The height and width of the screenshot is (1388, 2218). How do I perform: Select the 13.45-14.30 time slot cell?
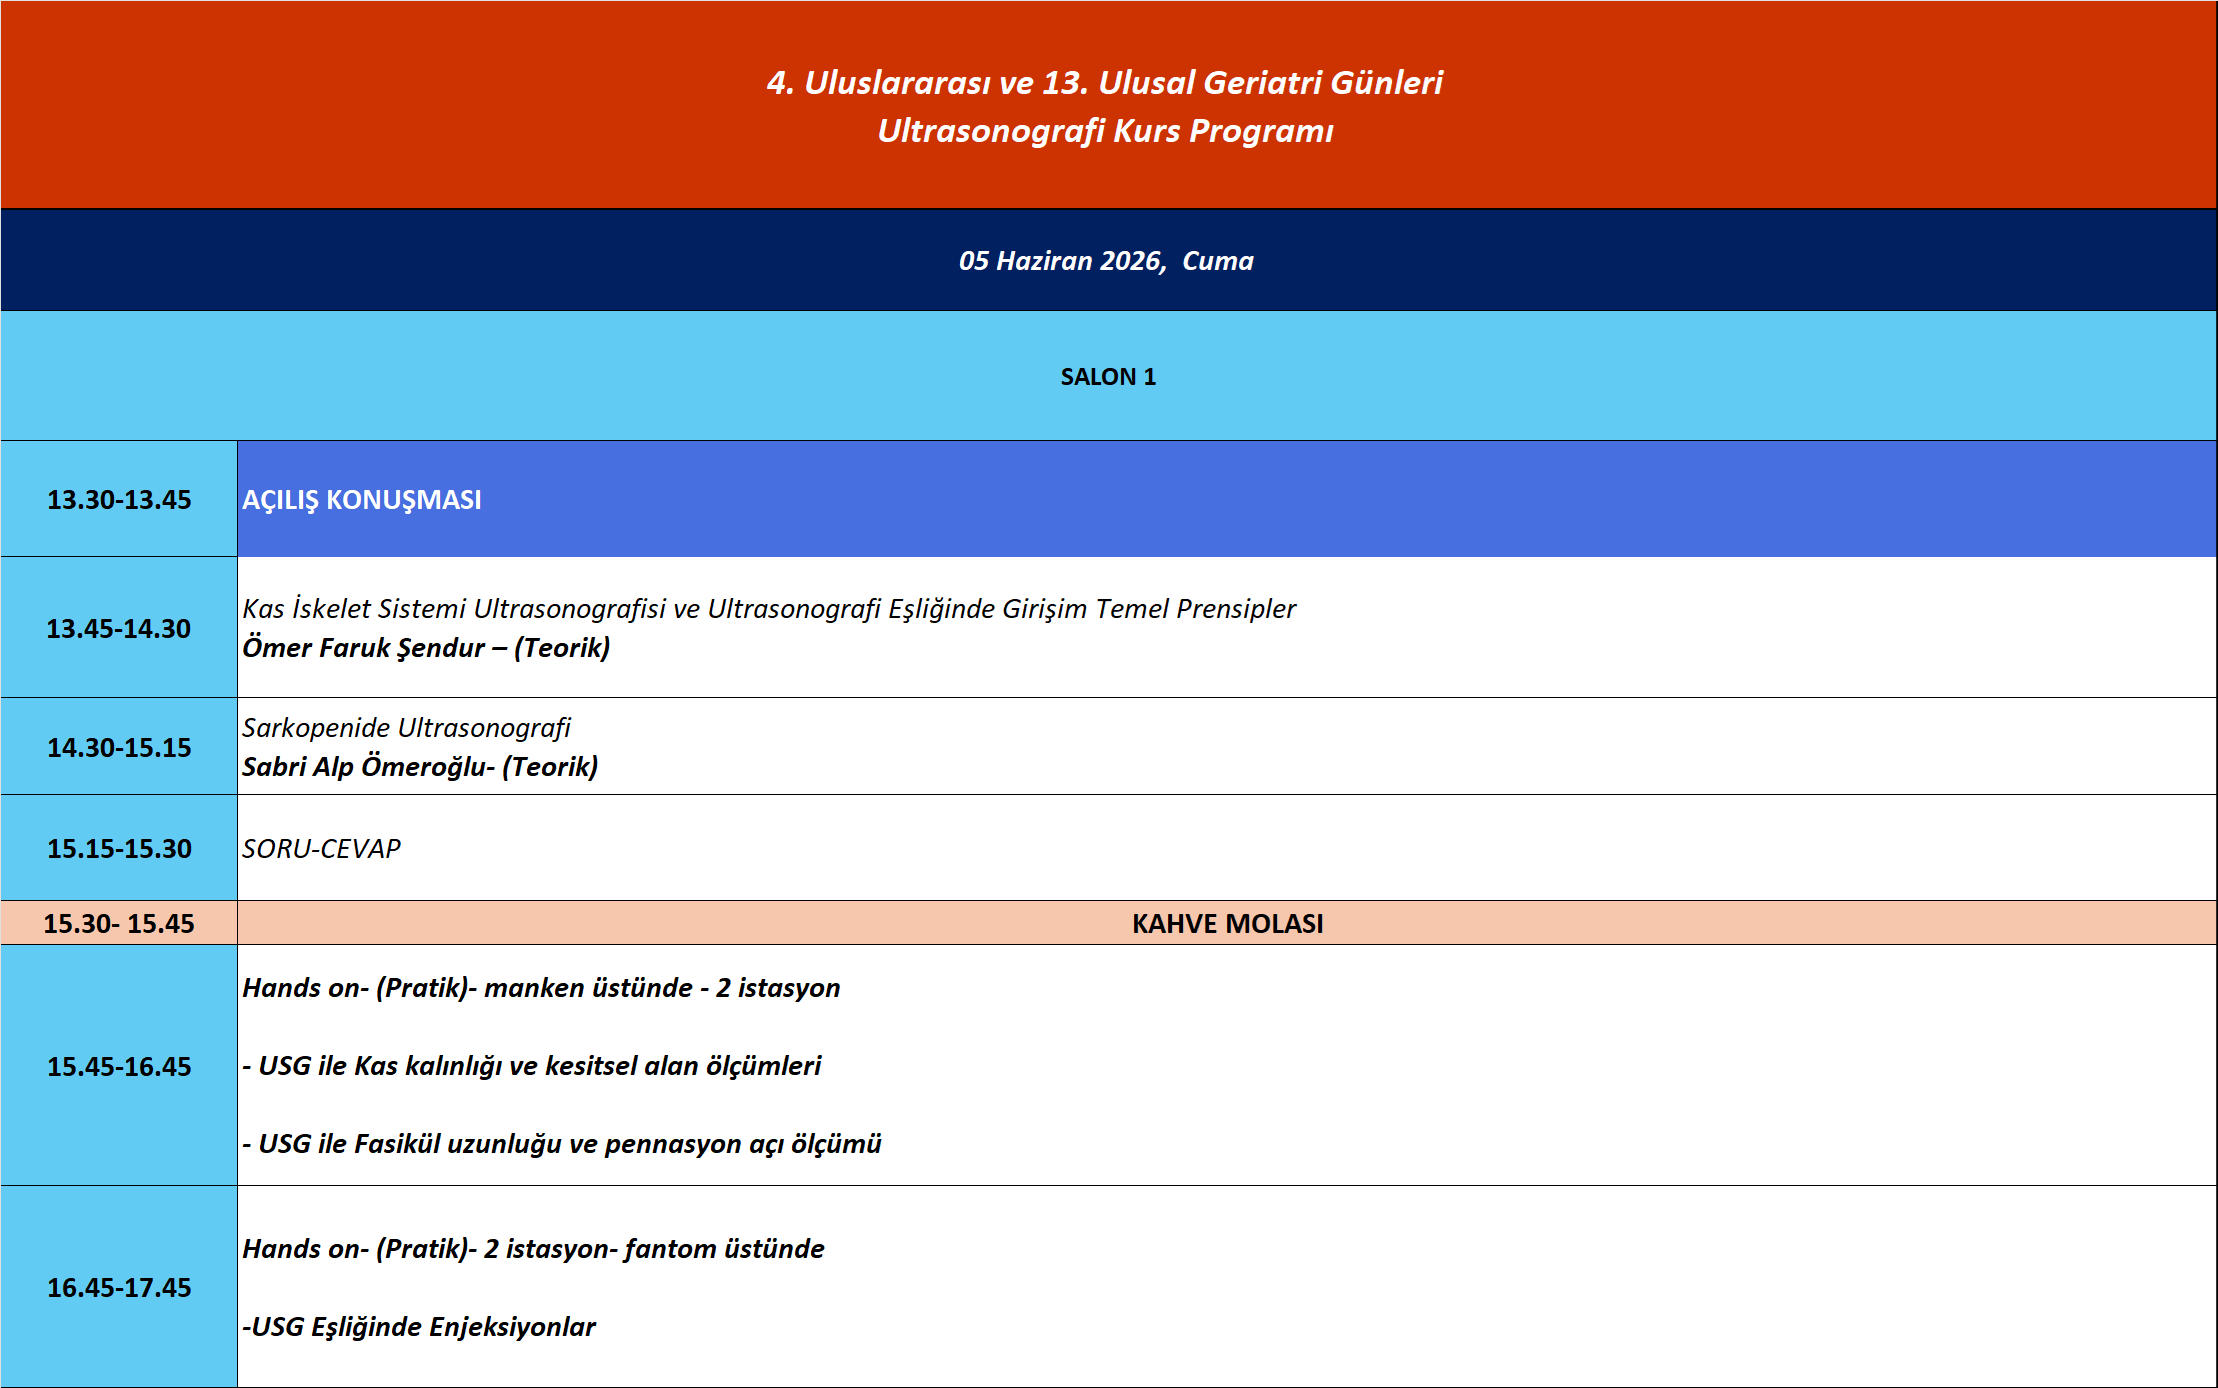119,629
